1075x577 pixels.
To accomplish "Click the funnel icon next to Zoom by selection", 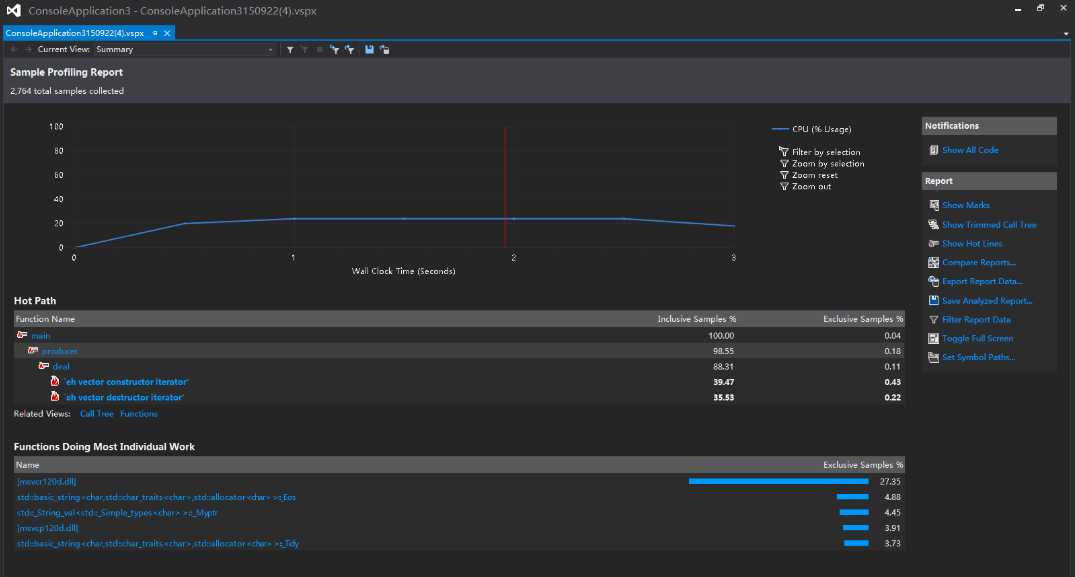I will pos(784,163).
